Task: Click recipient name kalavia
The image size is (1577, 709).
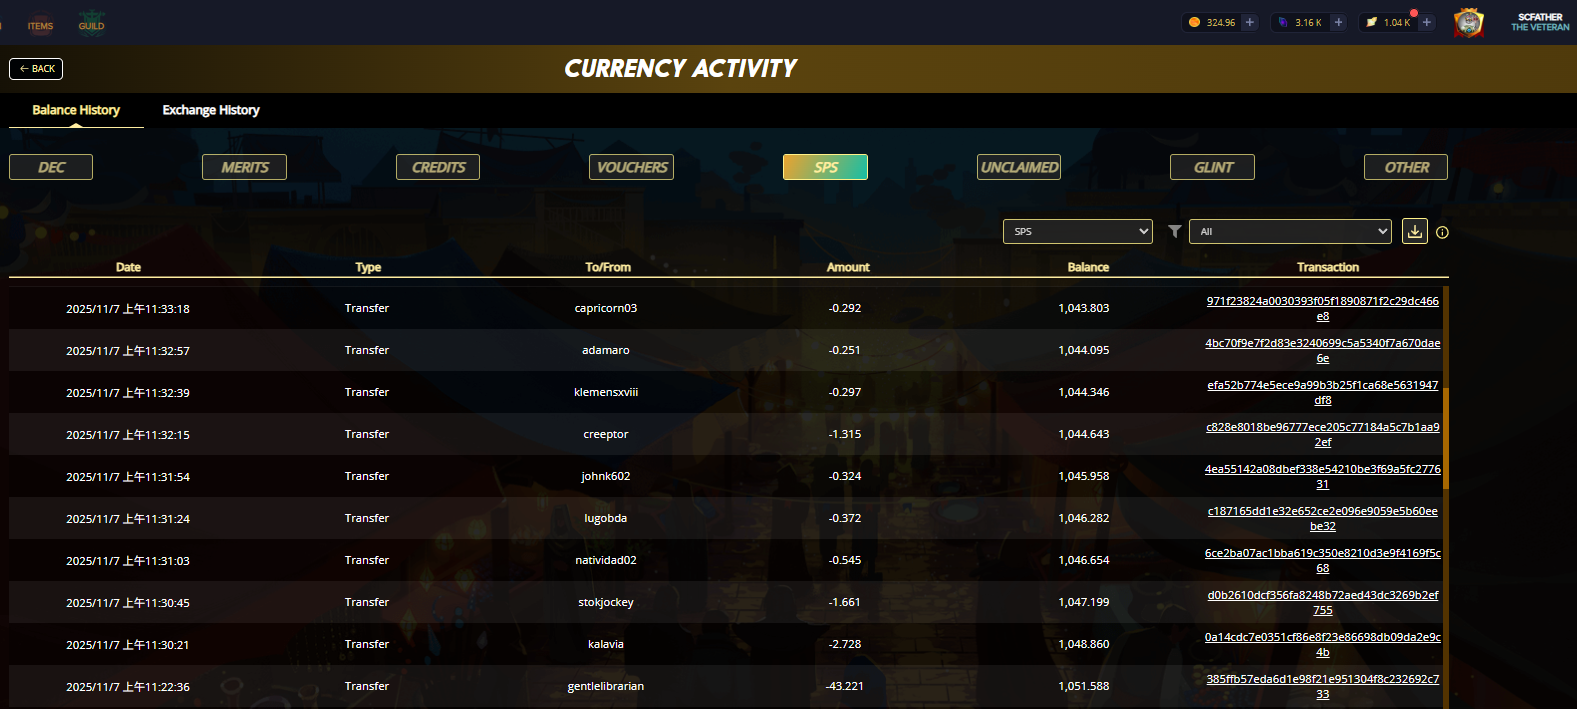Action: pos(606,644)
